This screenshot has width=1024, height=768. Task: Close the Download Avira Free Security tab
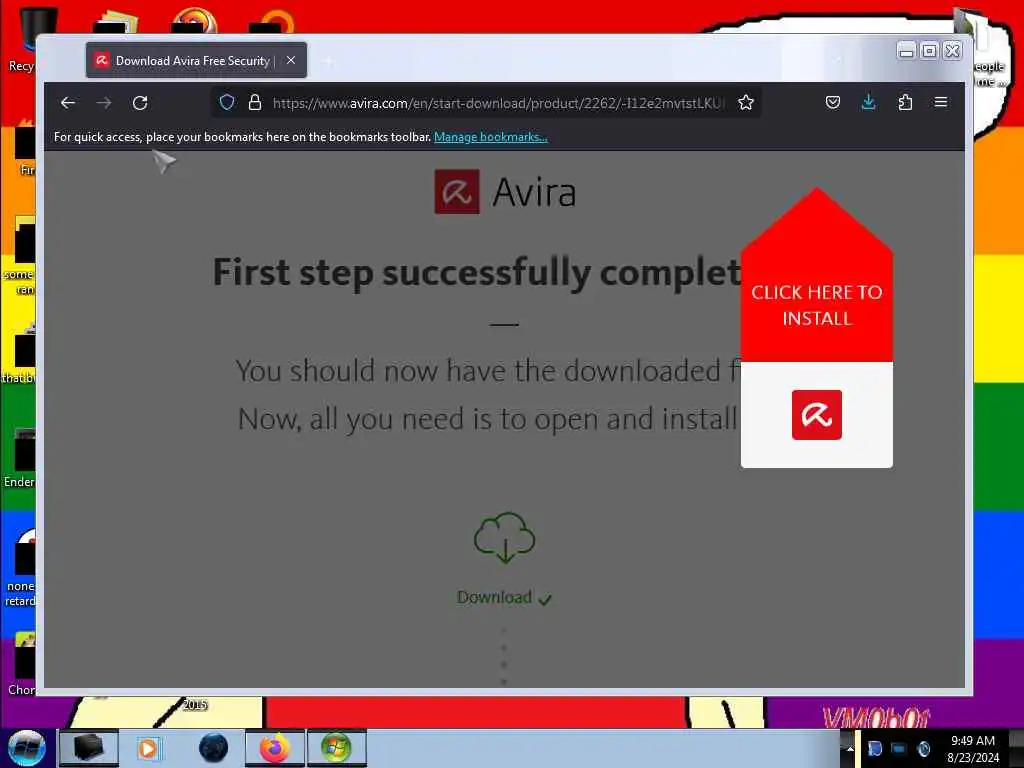point(291,60)
